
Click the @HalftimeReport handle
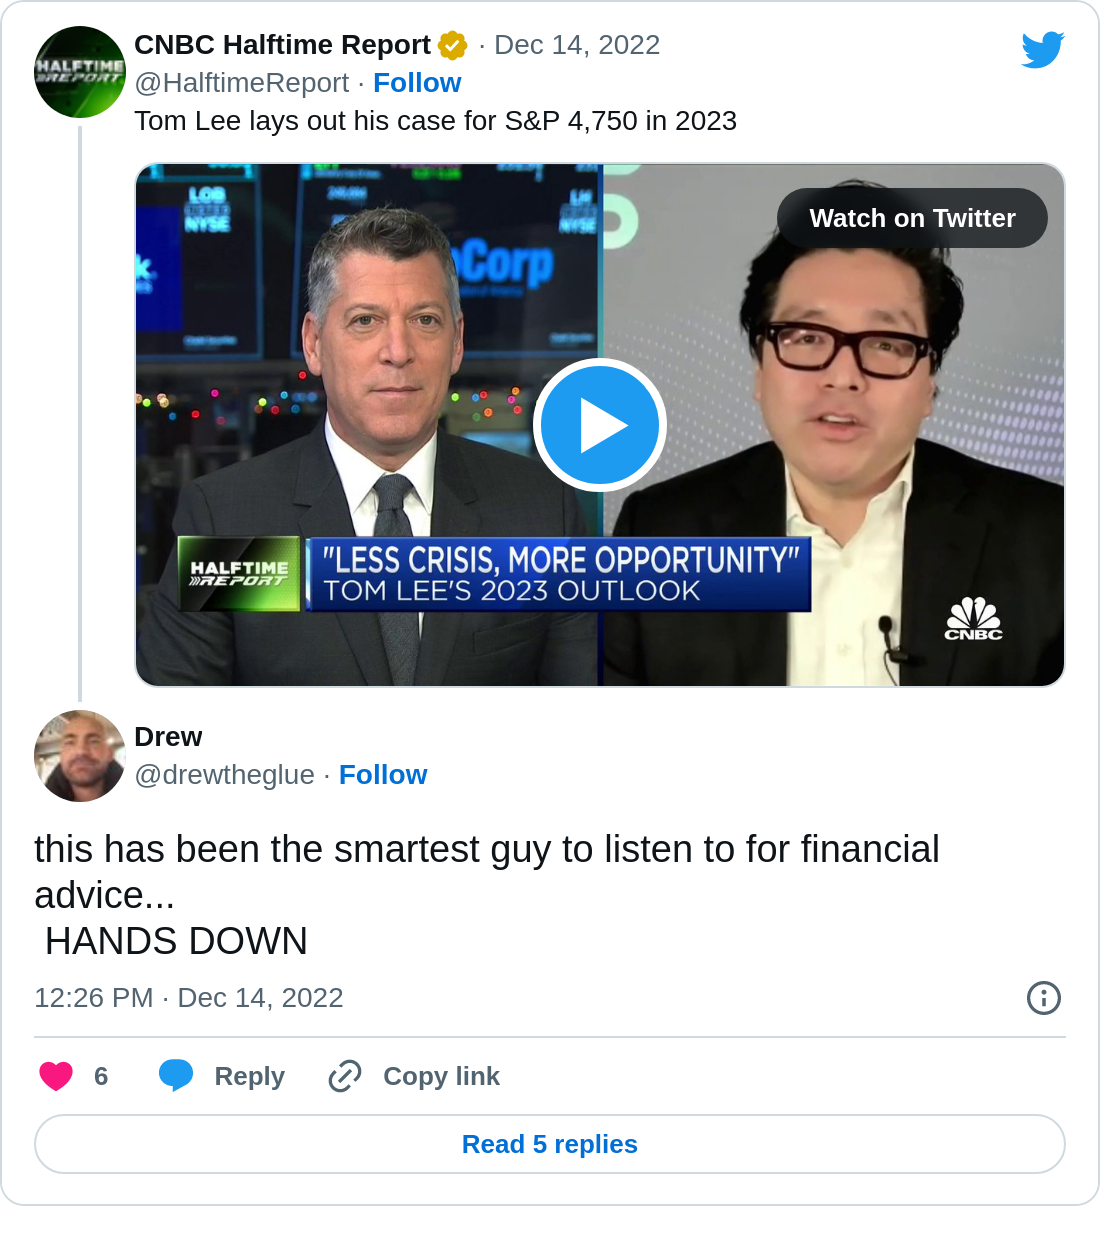coord(242,82)
